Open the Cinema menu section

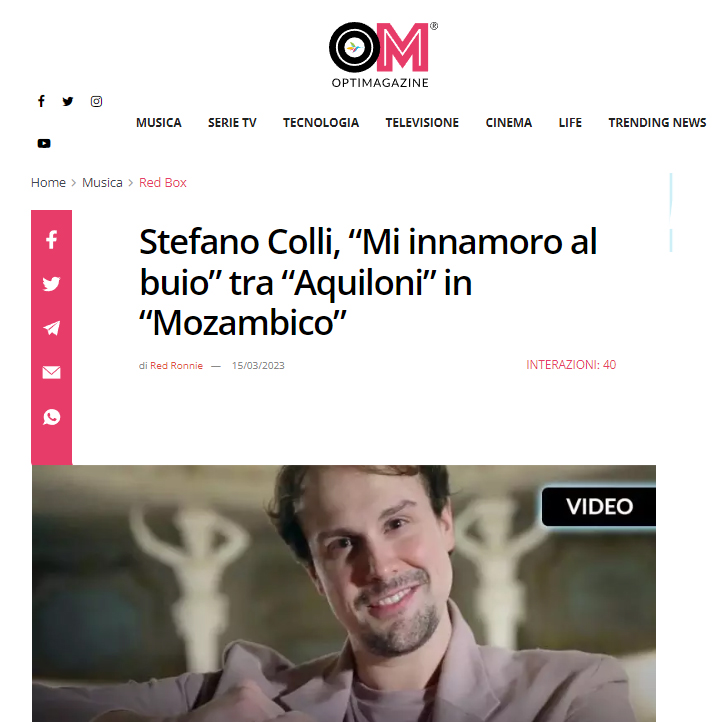coord(509,123)
